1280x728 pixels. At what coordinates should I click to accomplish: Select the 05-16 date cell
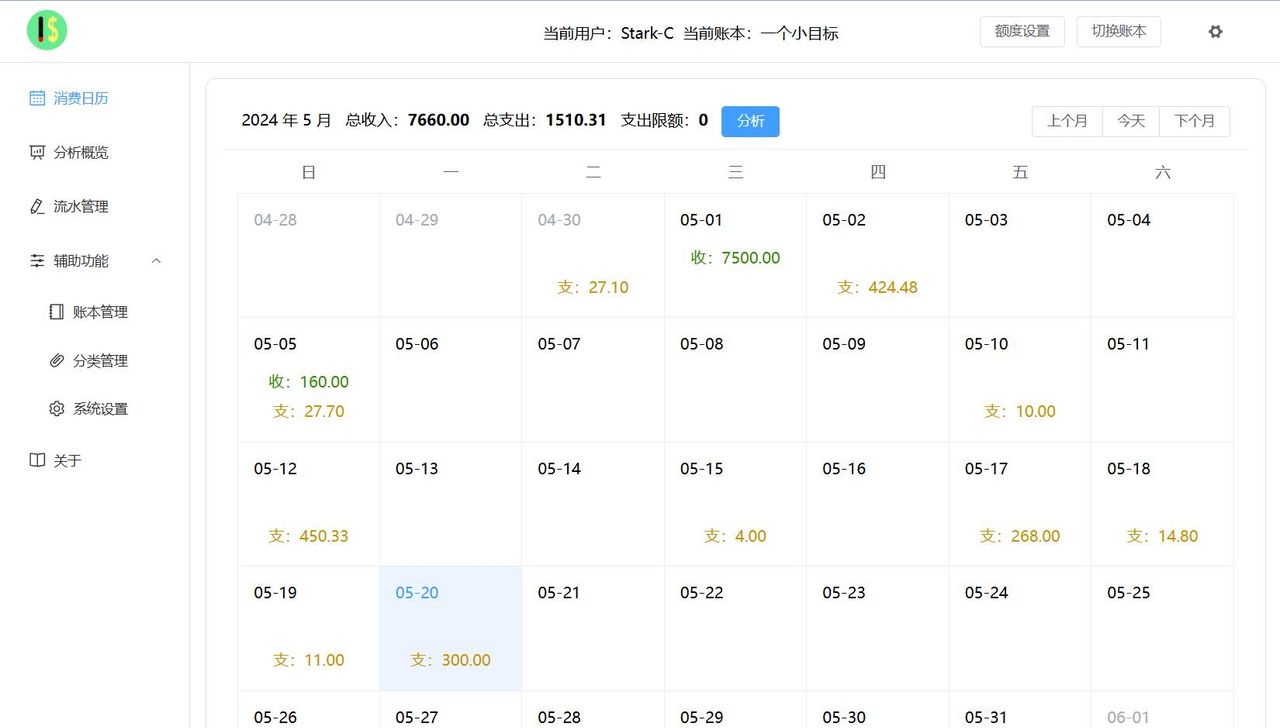click(x=878, y=504)
